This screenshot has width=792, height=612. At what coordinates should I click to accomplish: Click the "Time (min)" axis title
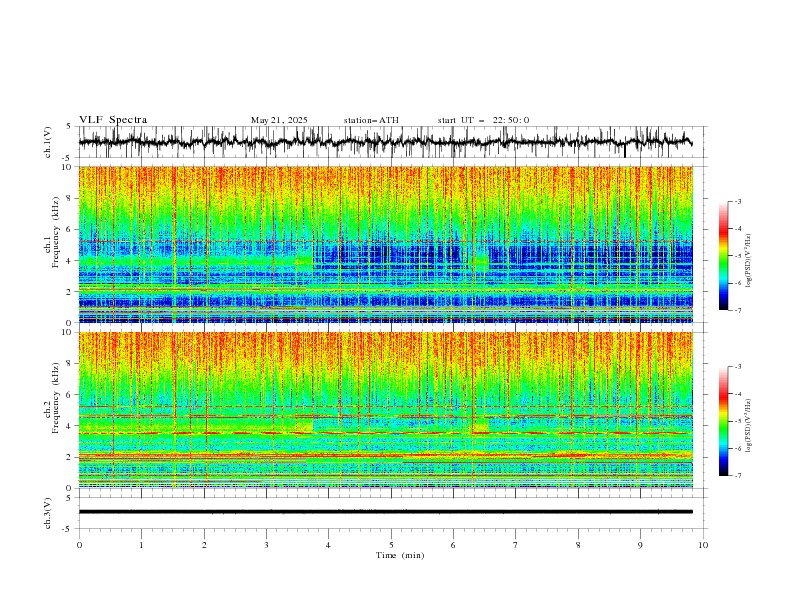[400, 555]
